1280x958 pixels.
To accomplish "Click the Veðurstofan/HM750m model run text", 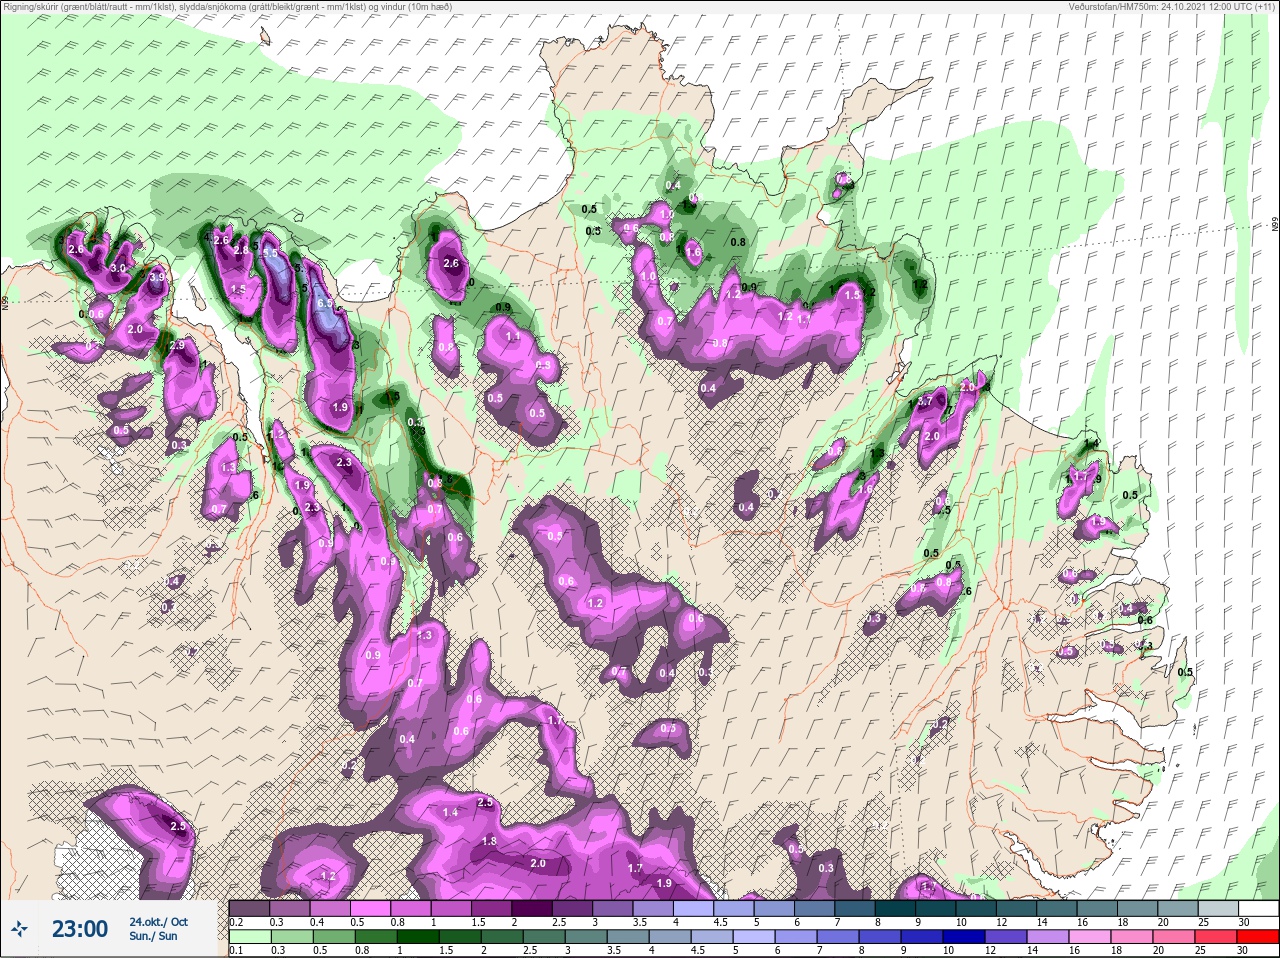I will 1173,7.
